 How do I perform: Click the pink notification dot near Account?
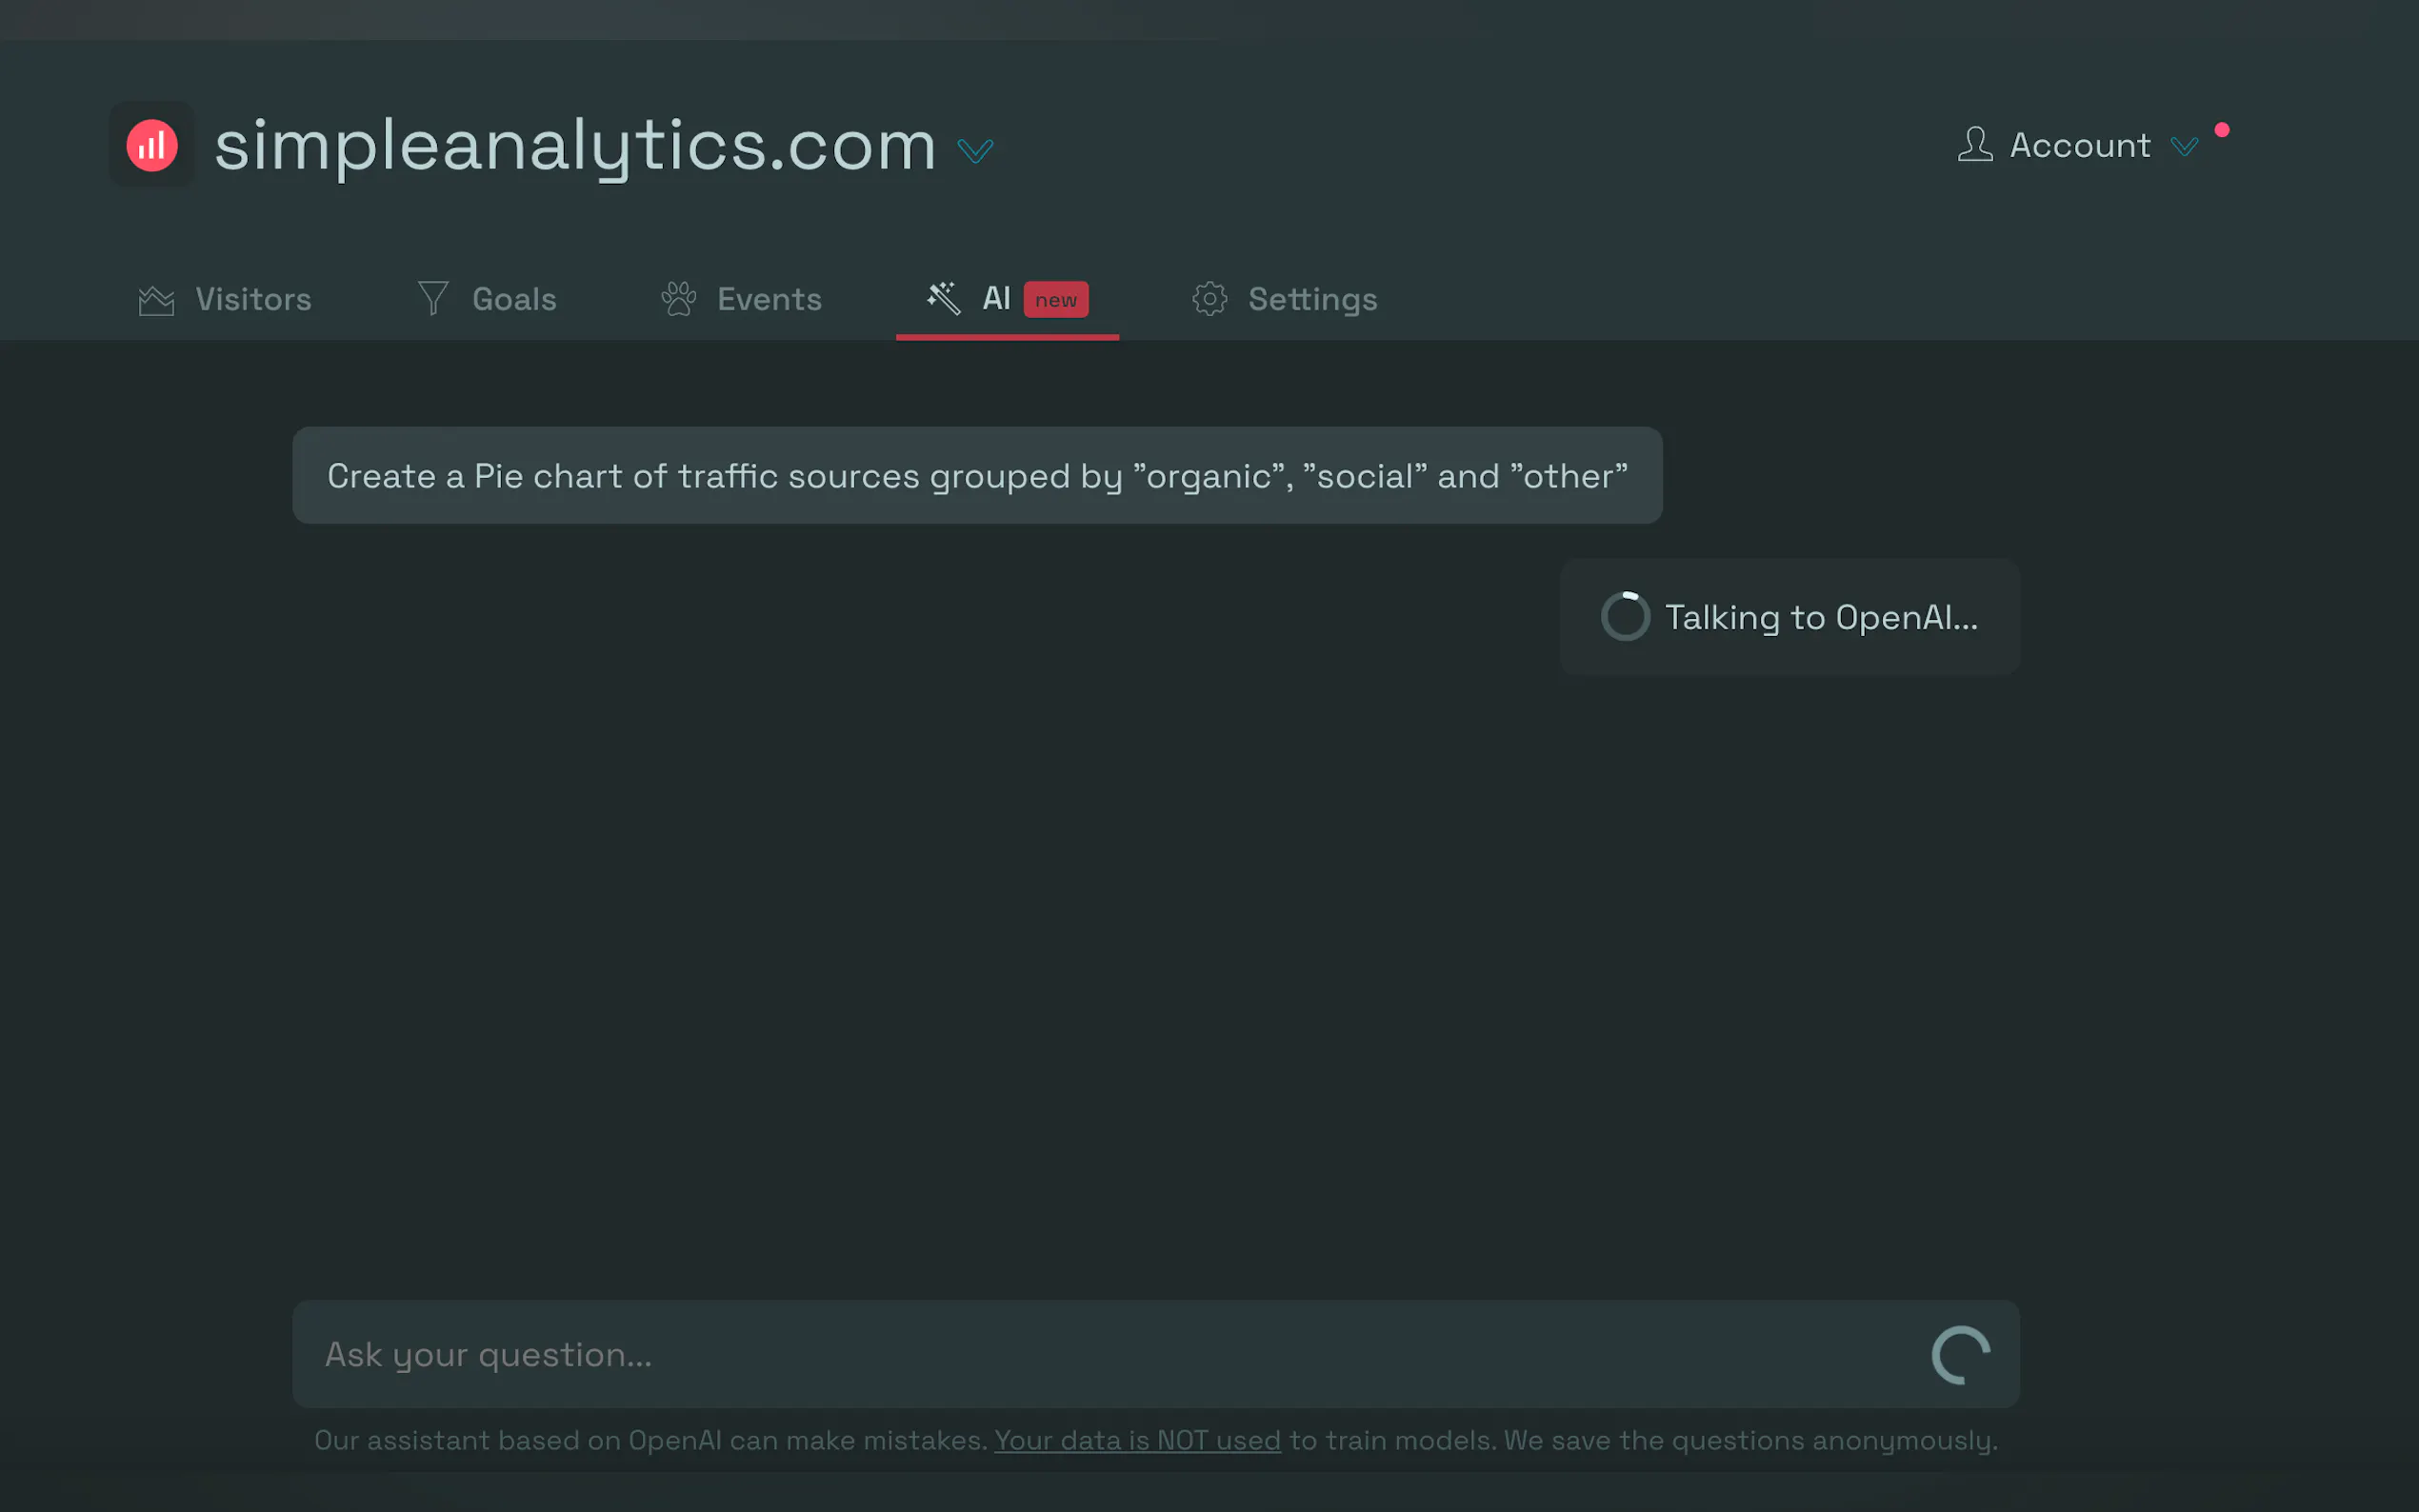click(2222, 130)
